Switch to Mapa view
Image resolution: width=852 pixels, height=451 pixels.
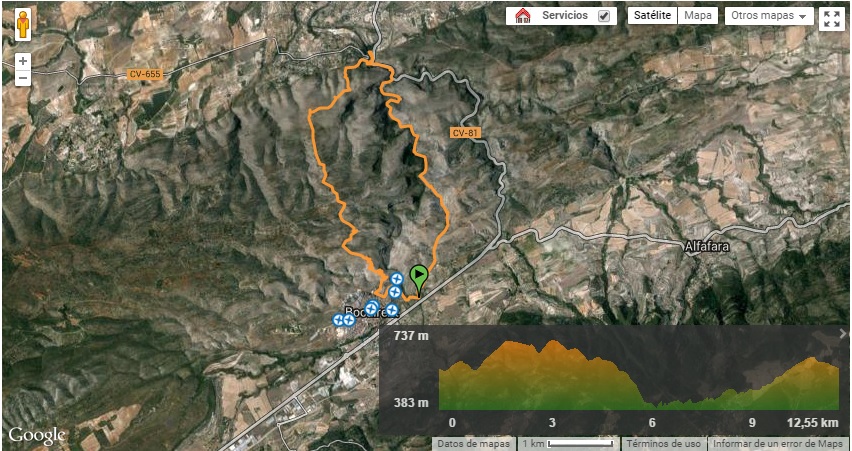(698, 16)
